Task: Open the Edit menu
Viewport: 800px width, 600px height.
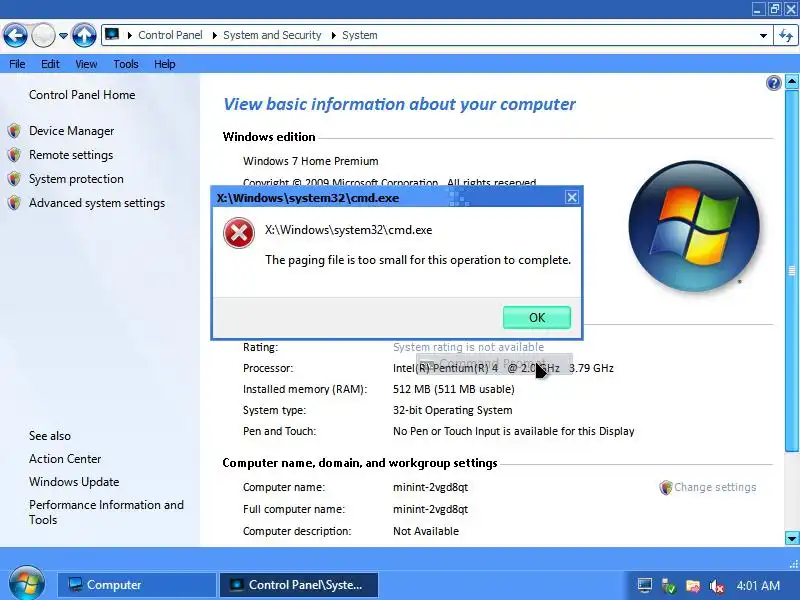Action: tap(50, 64)
